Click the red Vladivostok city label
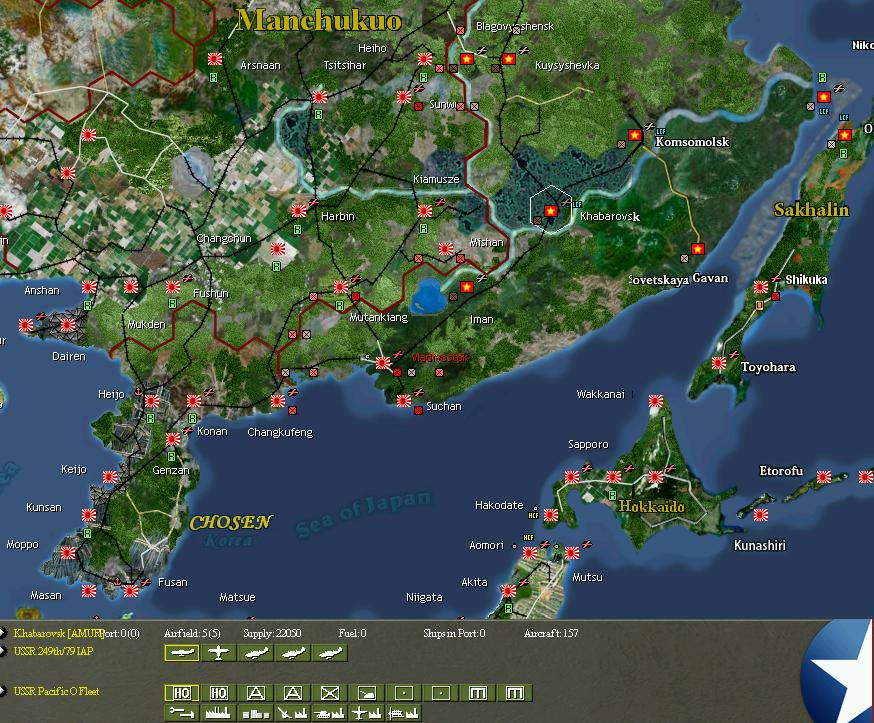 coord(440,357)
